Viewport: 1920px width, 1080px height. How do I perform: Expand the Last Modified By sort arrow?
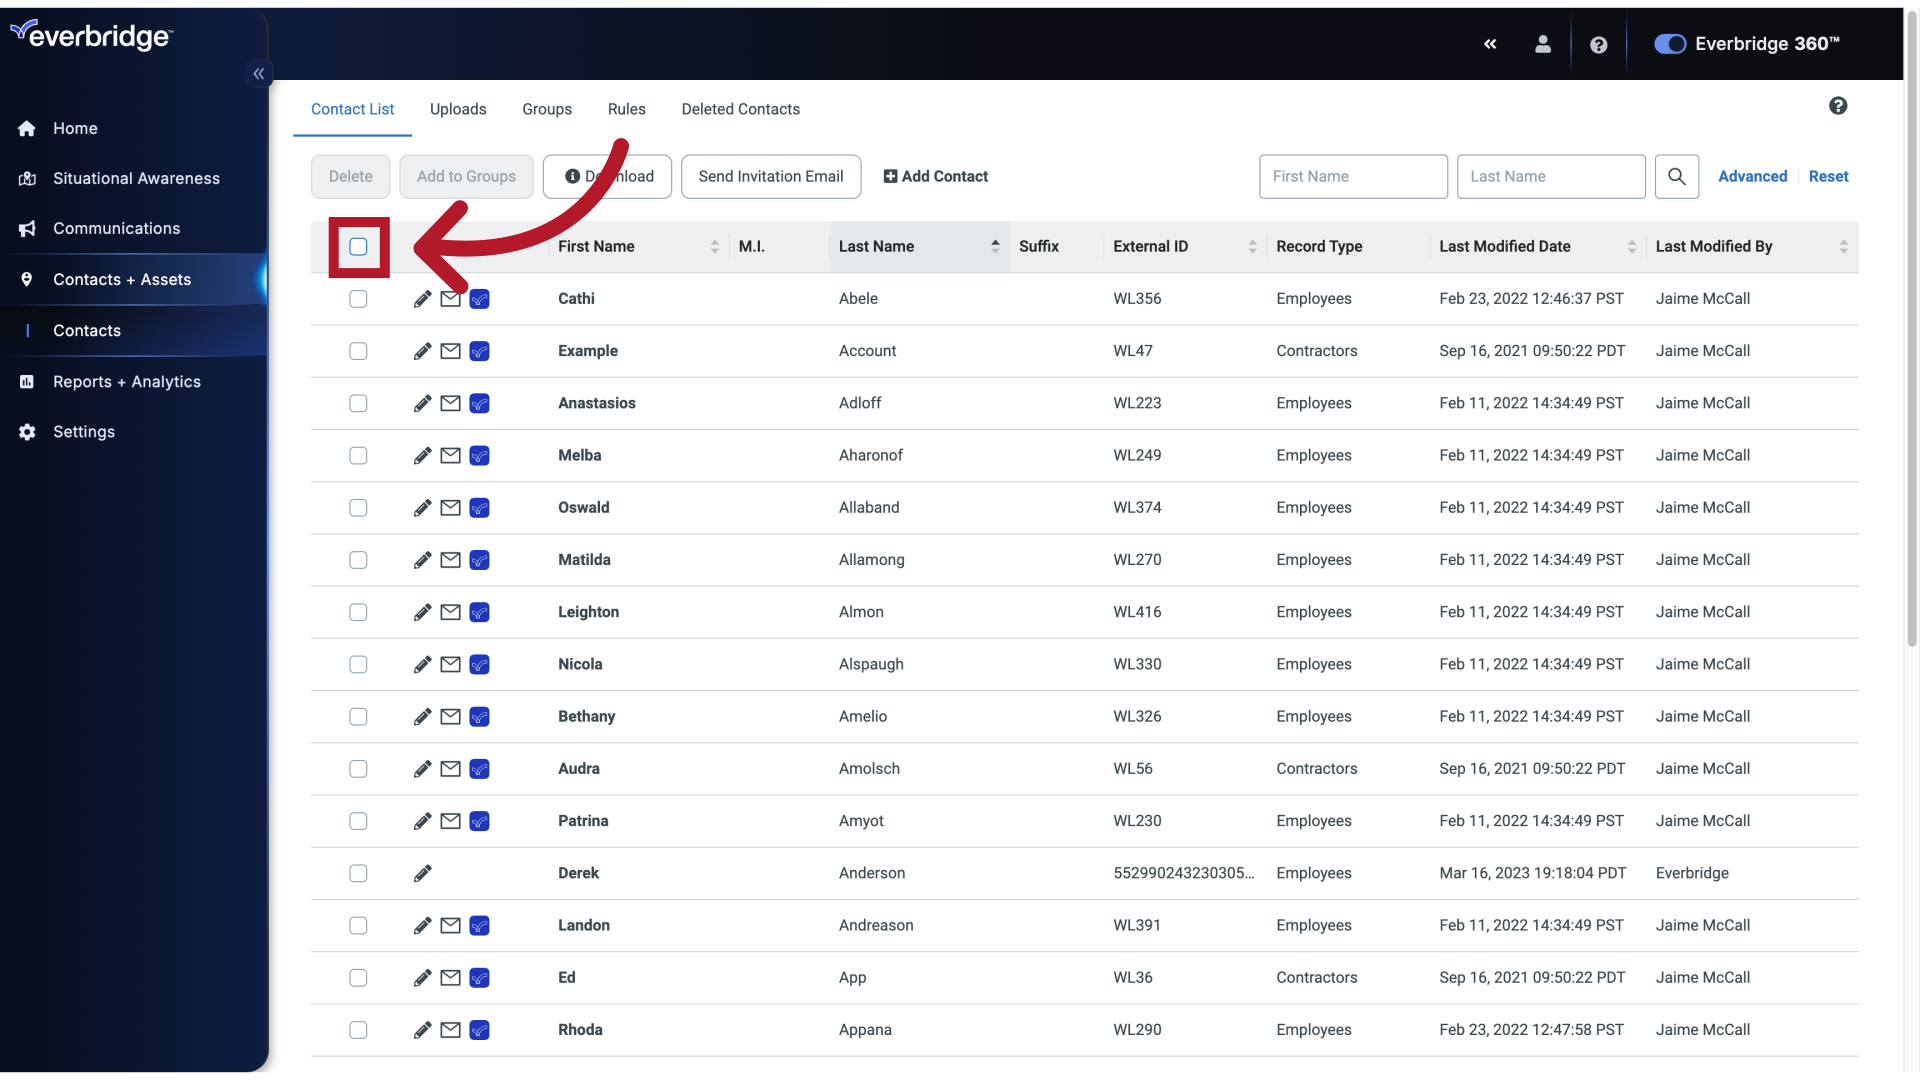[x=1846, y=247]
